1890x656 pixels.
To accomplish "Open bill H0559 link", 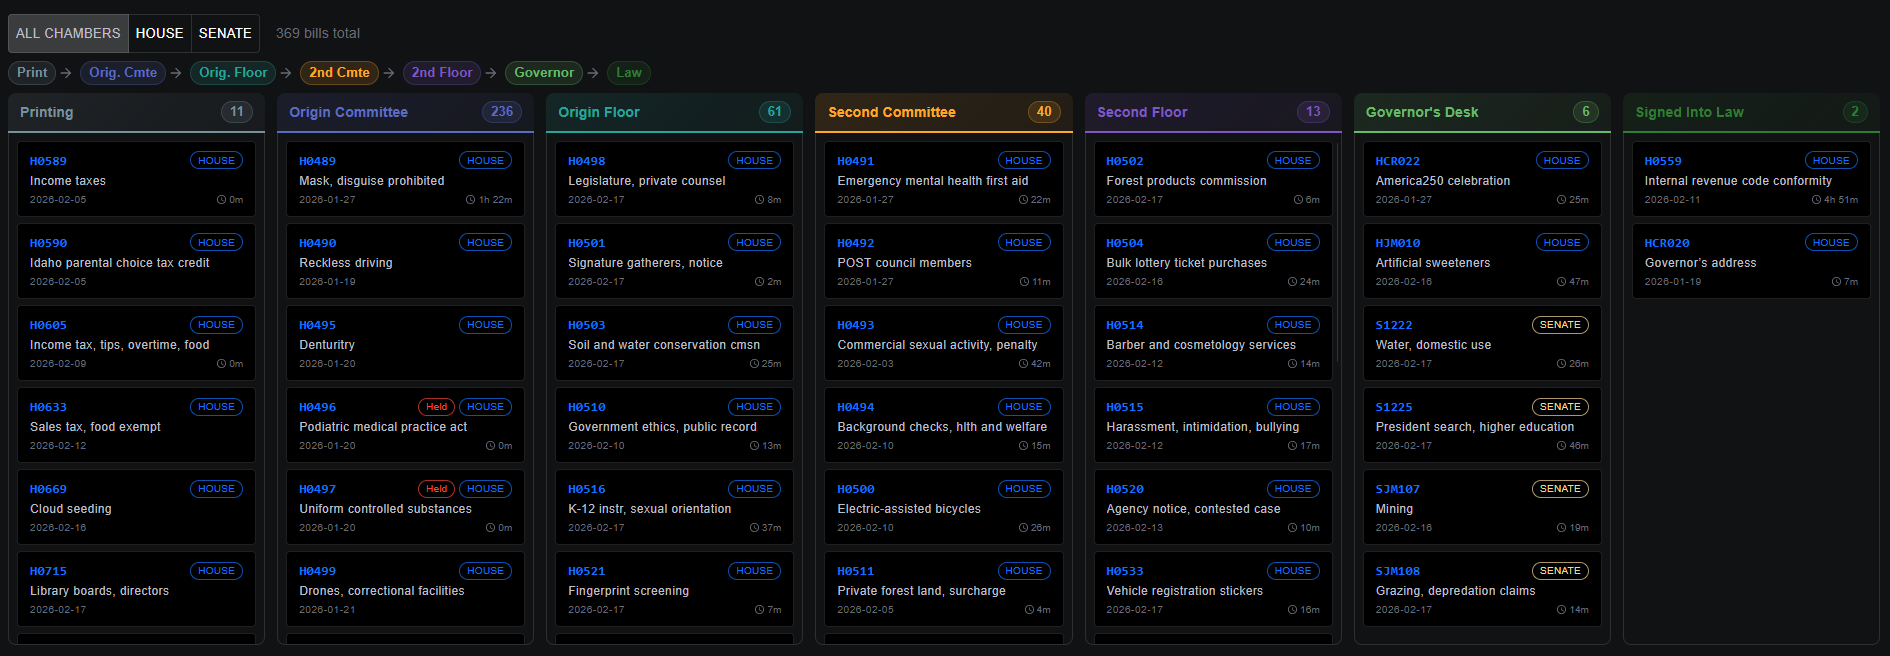I will 1663,161.
